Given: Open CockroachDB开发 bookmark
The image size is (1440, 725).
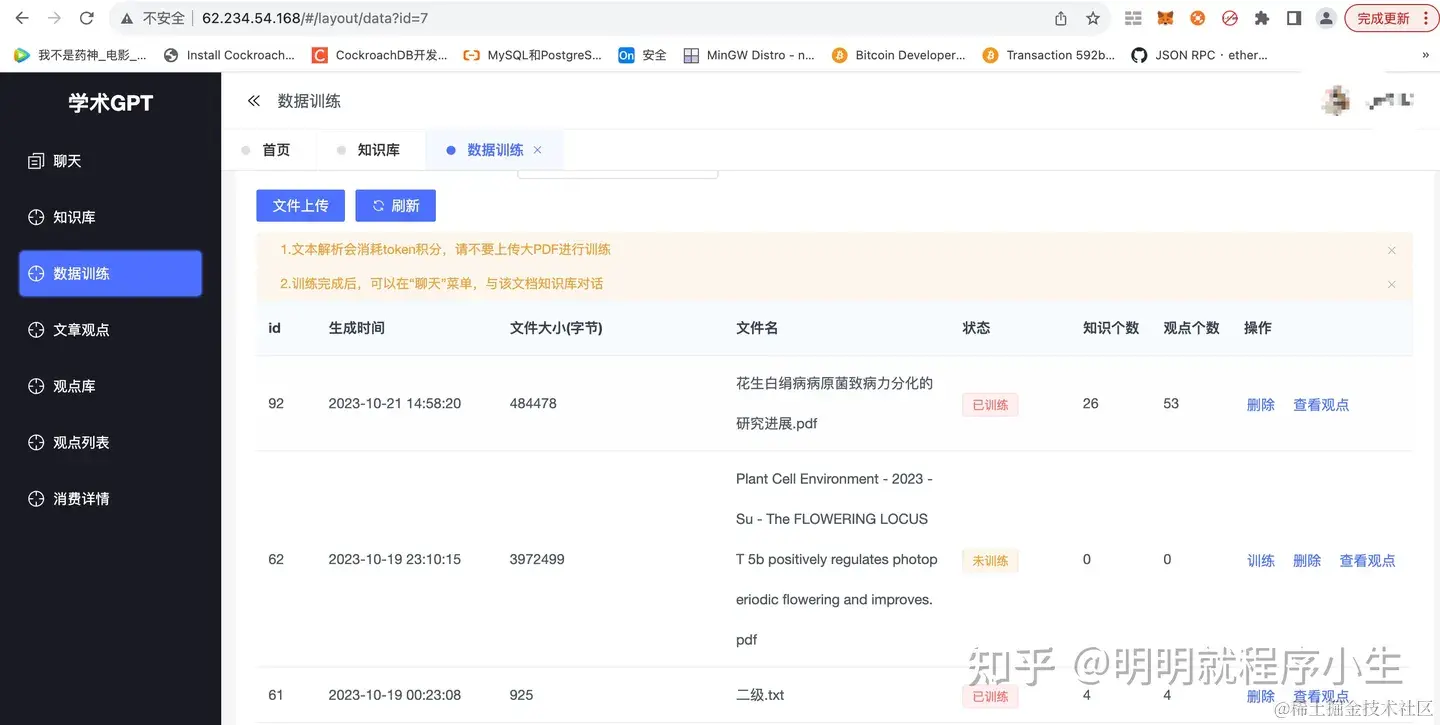Looking at the screenshot, I should 380,55.
